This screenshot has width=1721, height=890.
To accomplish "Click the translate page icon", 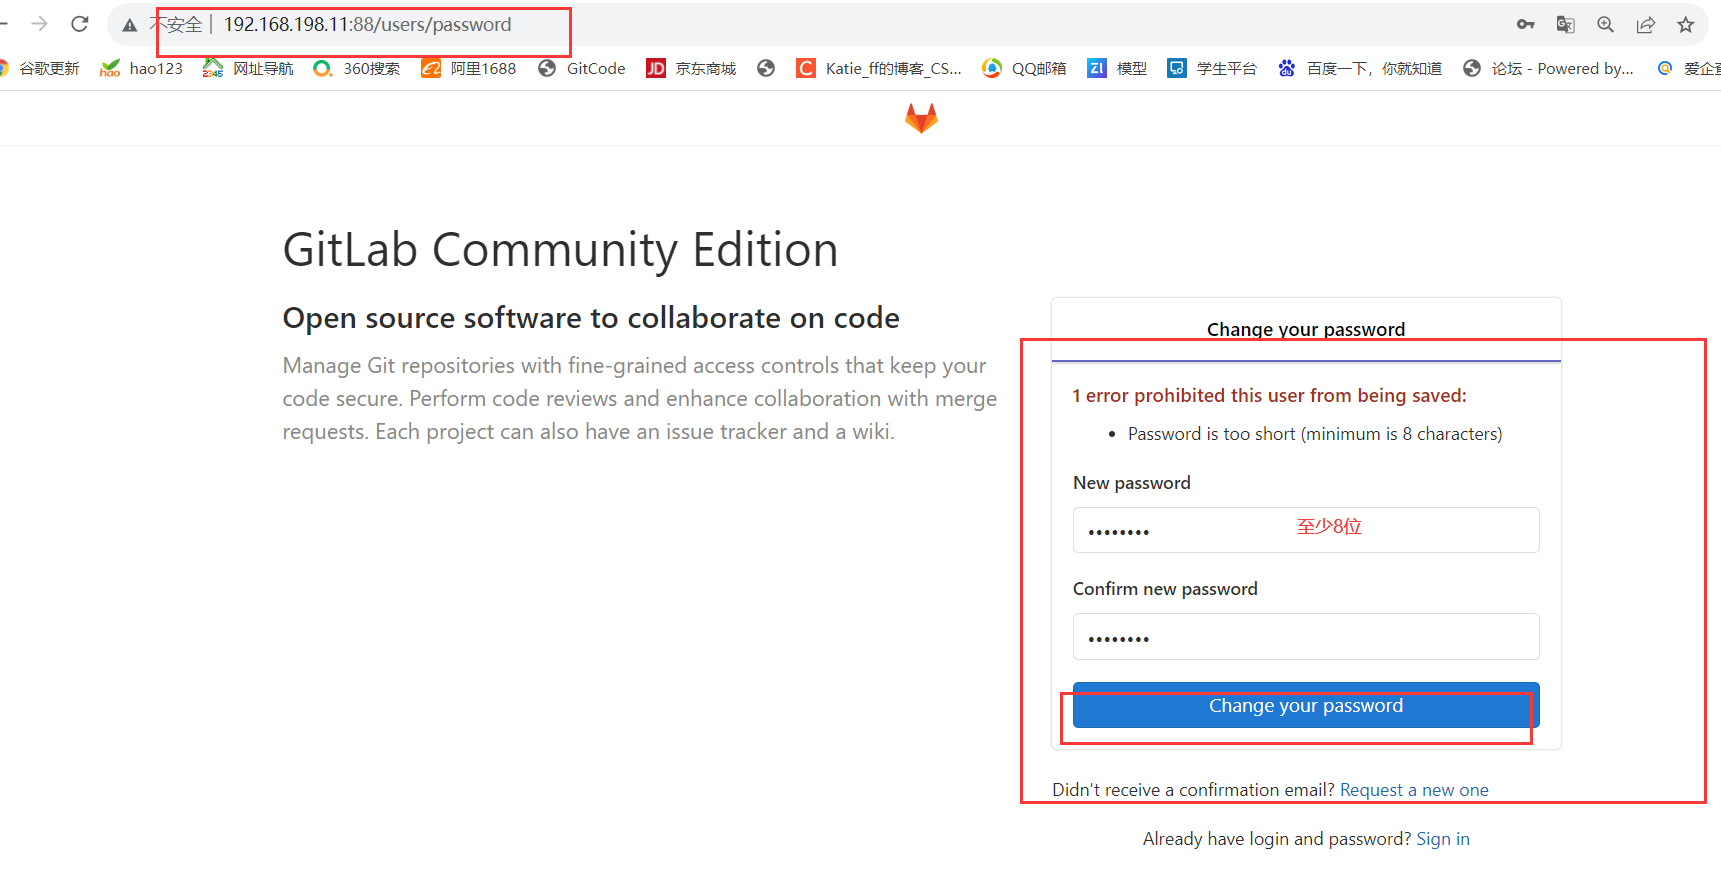I will point(1565,25).
